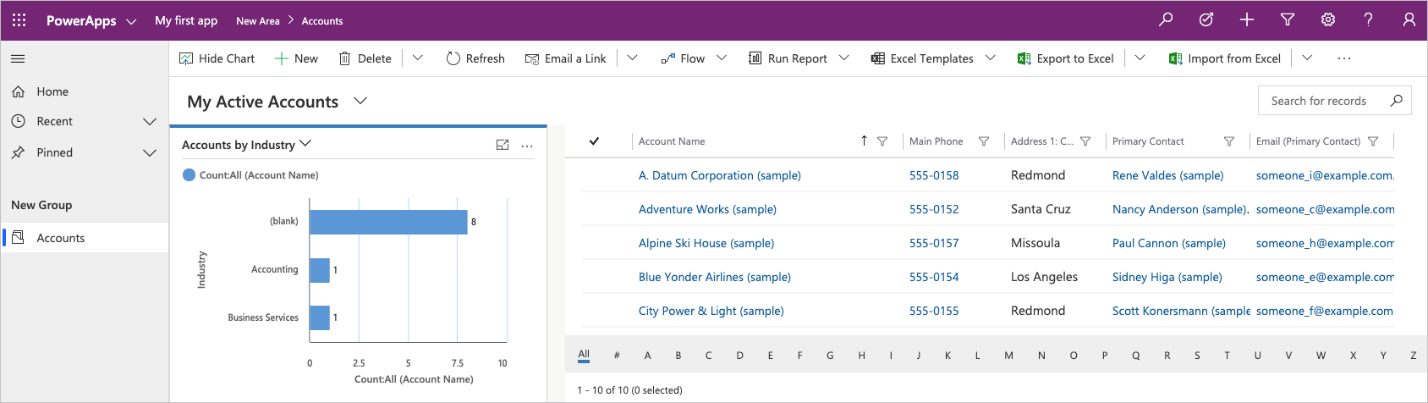Click the (blank) industry bar in chart

pos(388,222)
